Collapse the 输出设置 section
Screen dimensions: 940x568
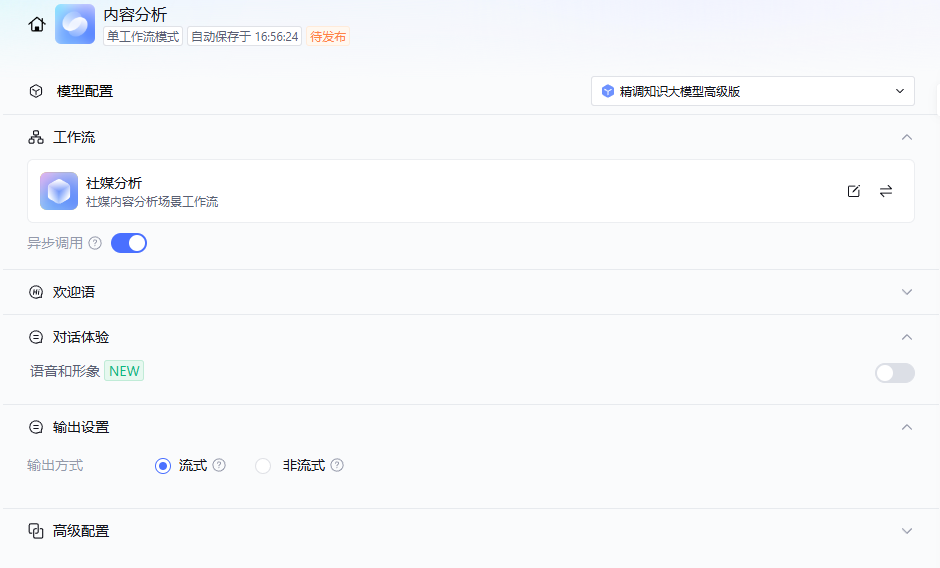coord(906,427)
